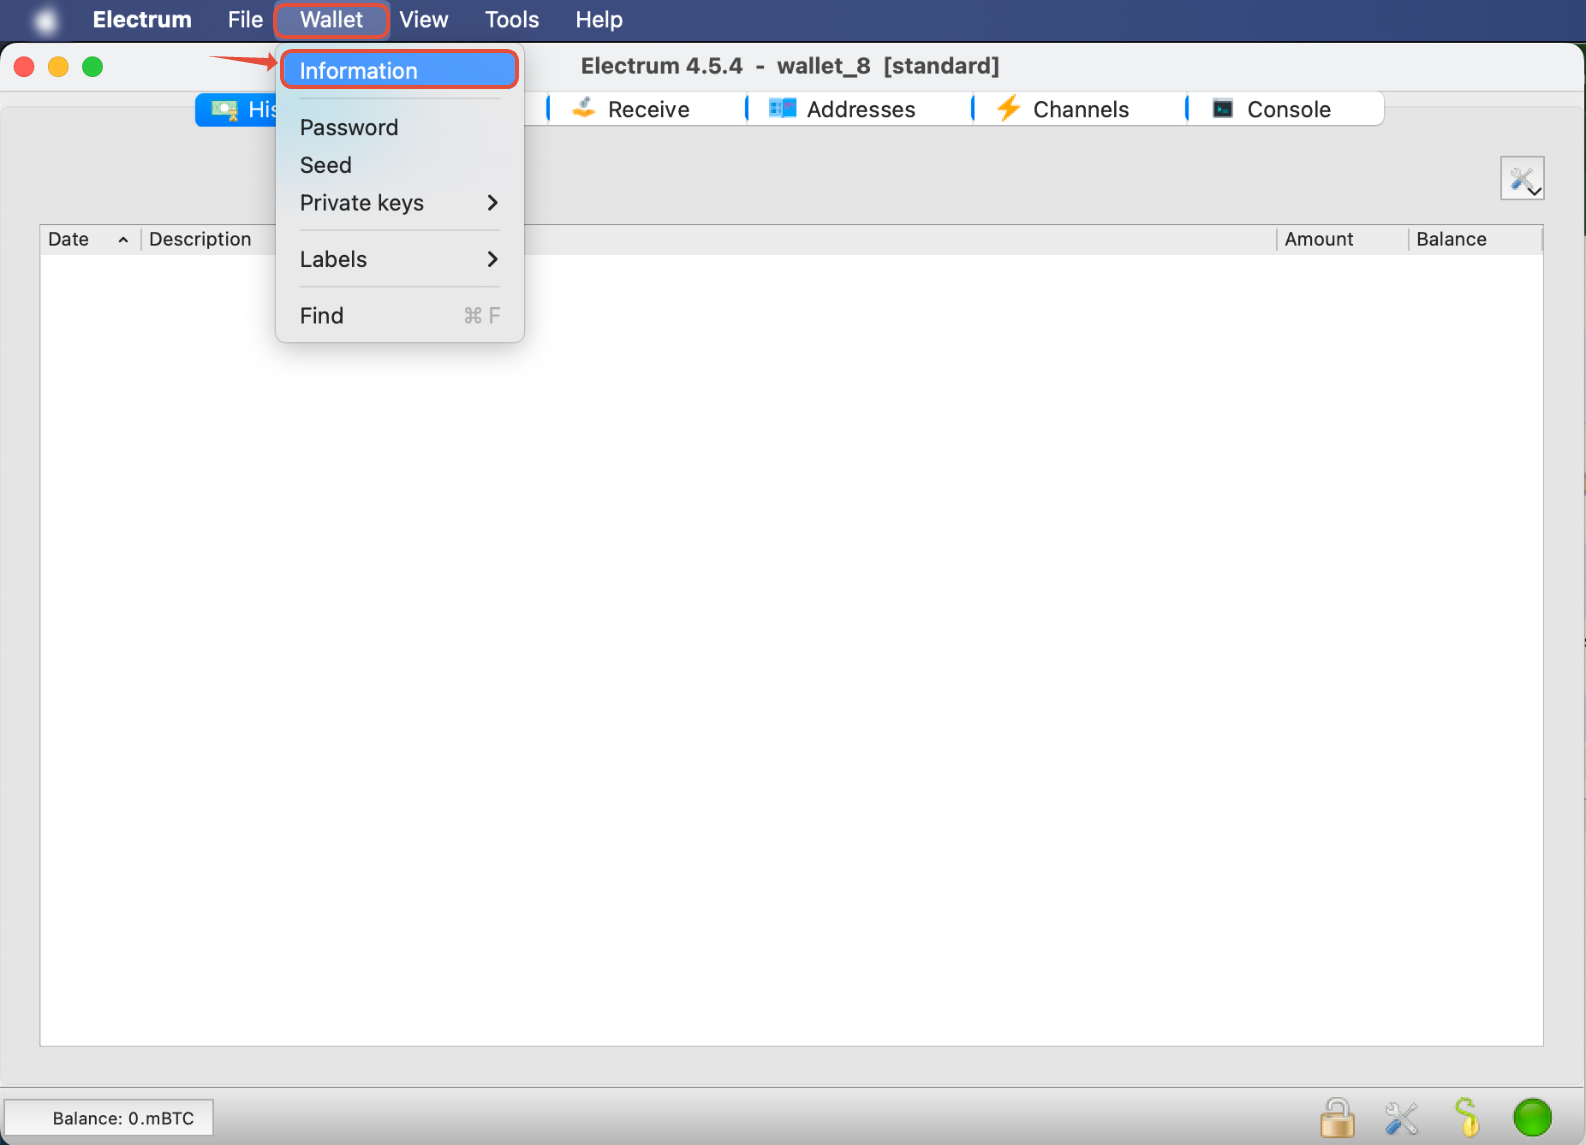Open the Help menu
The image size is (1586, 1145).
pos(599,20)
